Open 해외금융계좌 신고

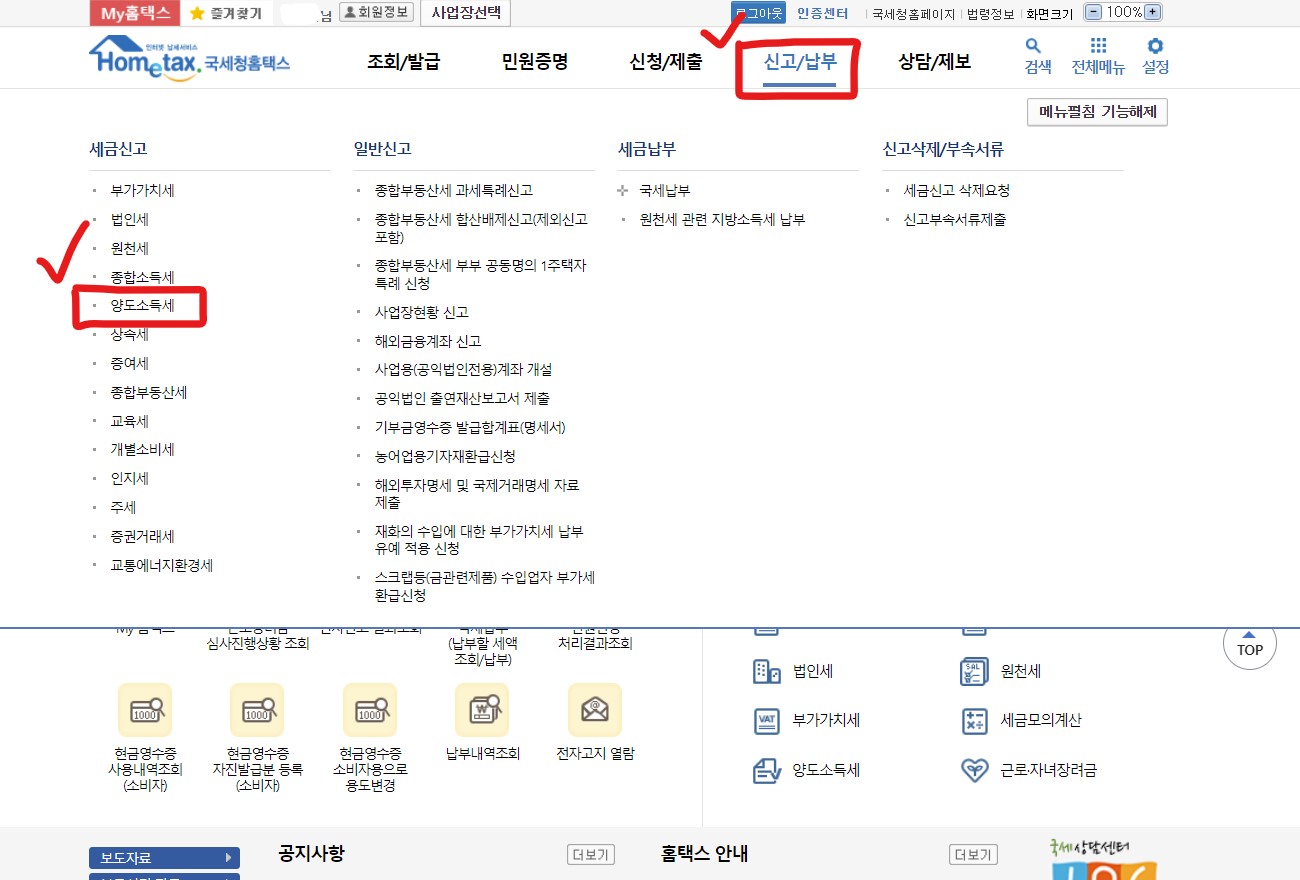coord(428,342)
